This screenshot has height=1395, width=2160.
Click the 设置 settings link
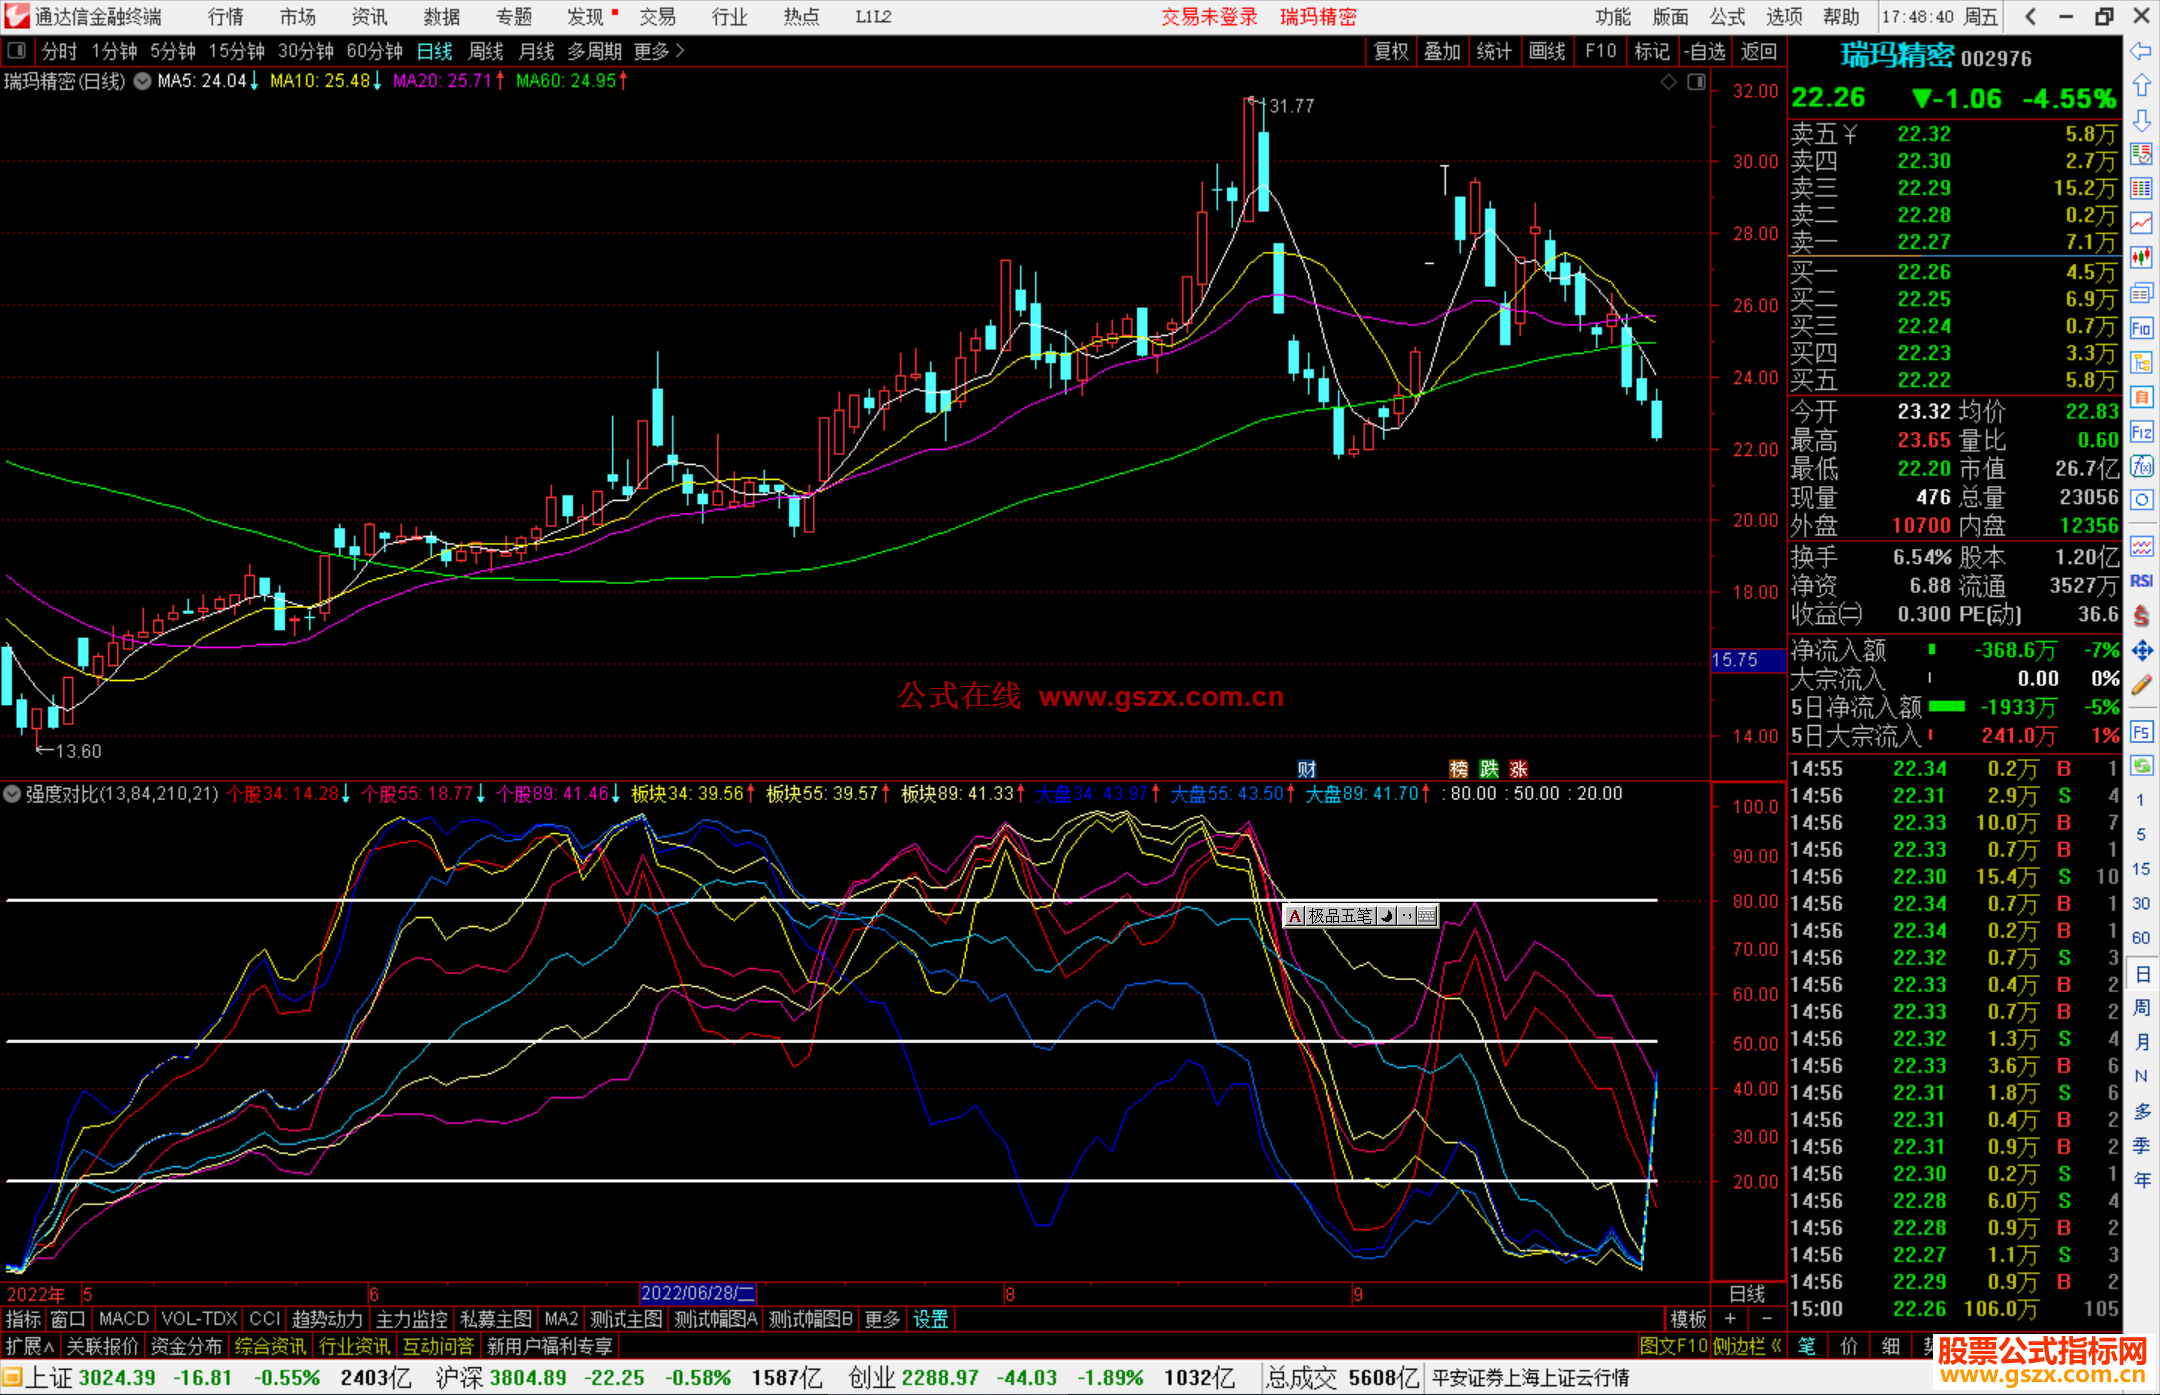click(930, 1319)
